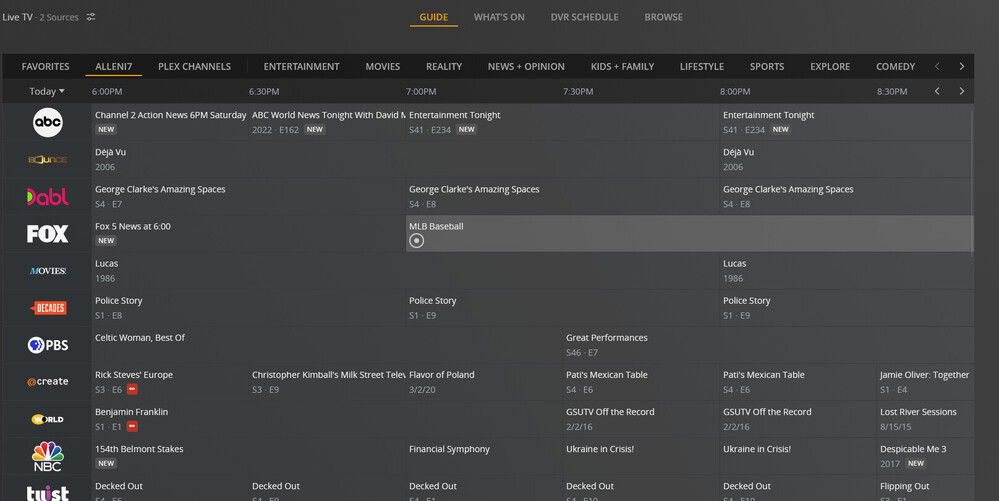Select the Plex Channels category
This screenshot has width=999, height=501.
(194, 66)
